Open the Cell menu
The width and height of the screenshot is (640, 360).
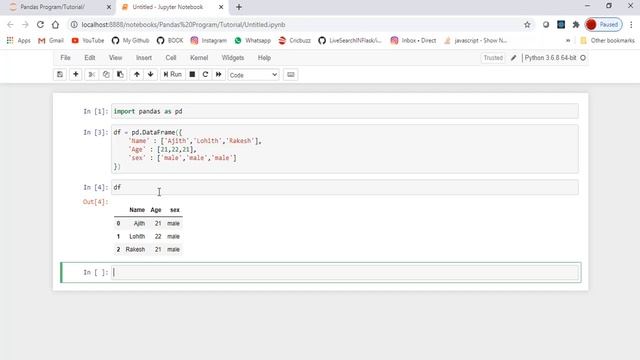pyautogui.click(x=171, y=58)
